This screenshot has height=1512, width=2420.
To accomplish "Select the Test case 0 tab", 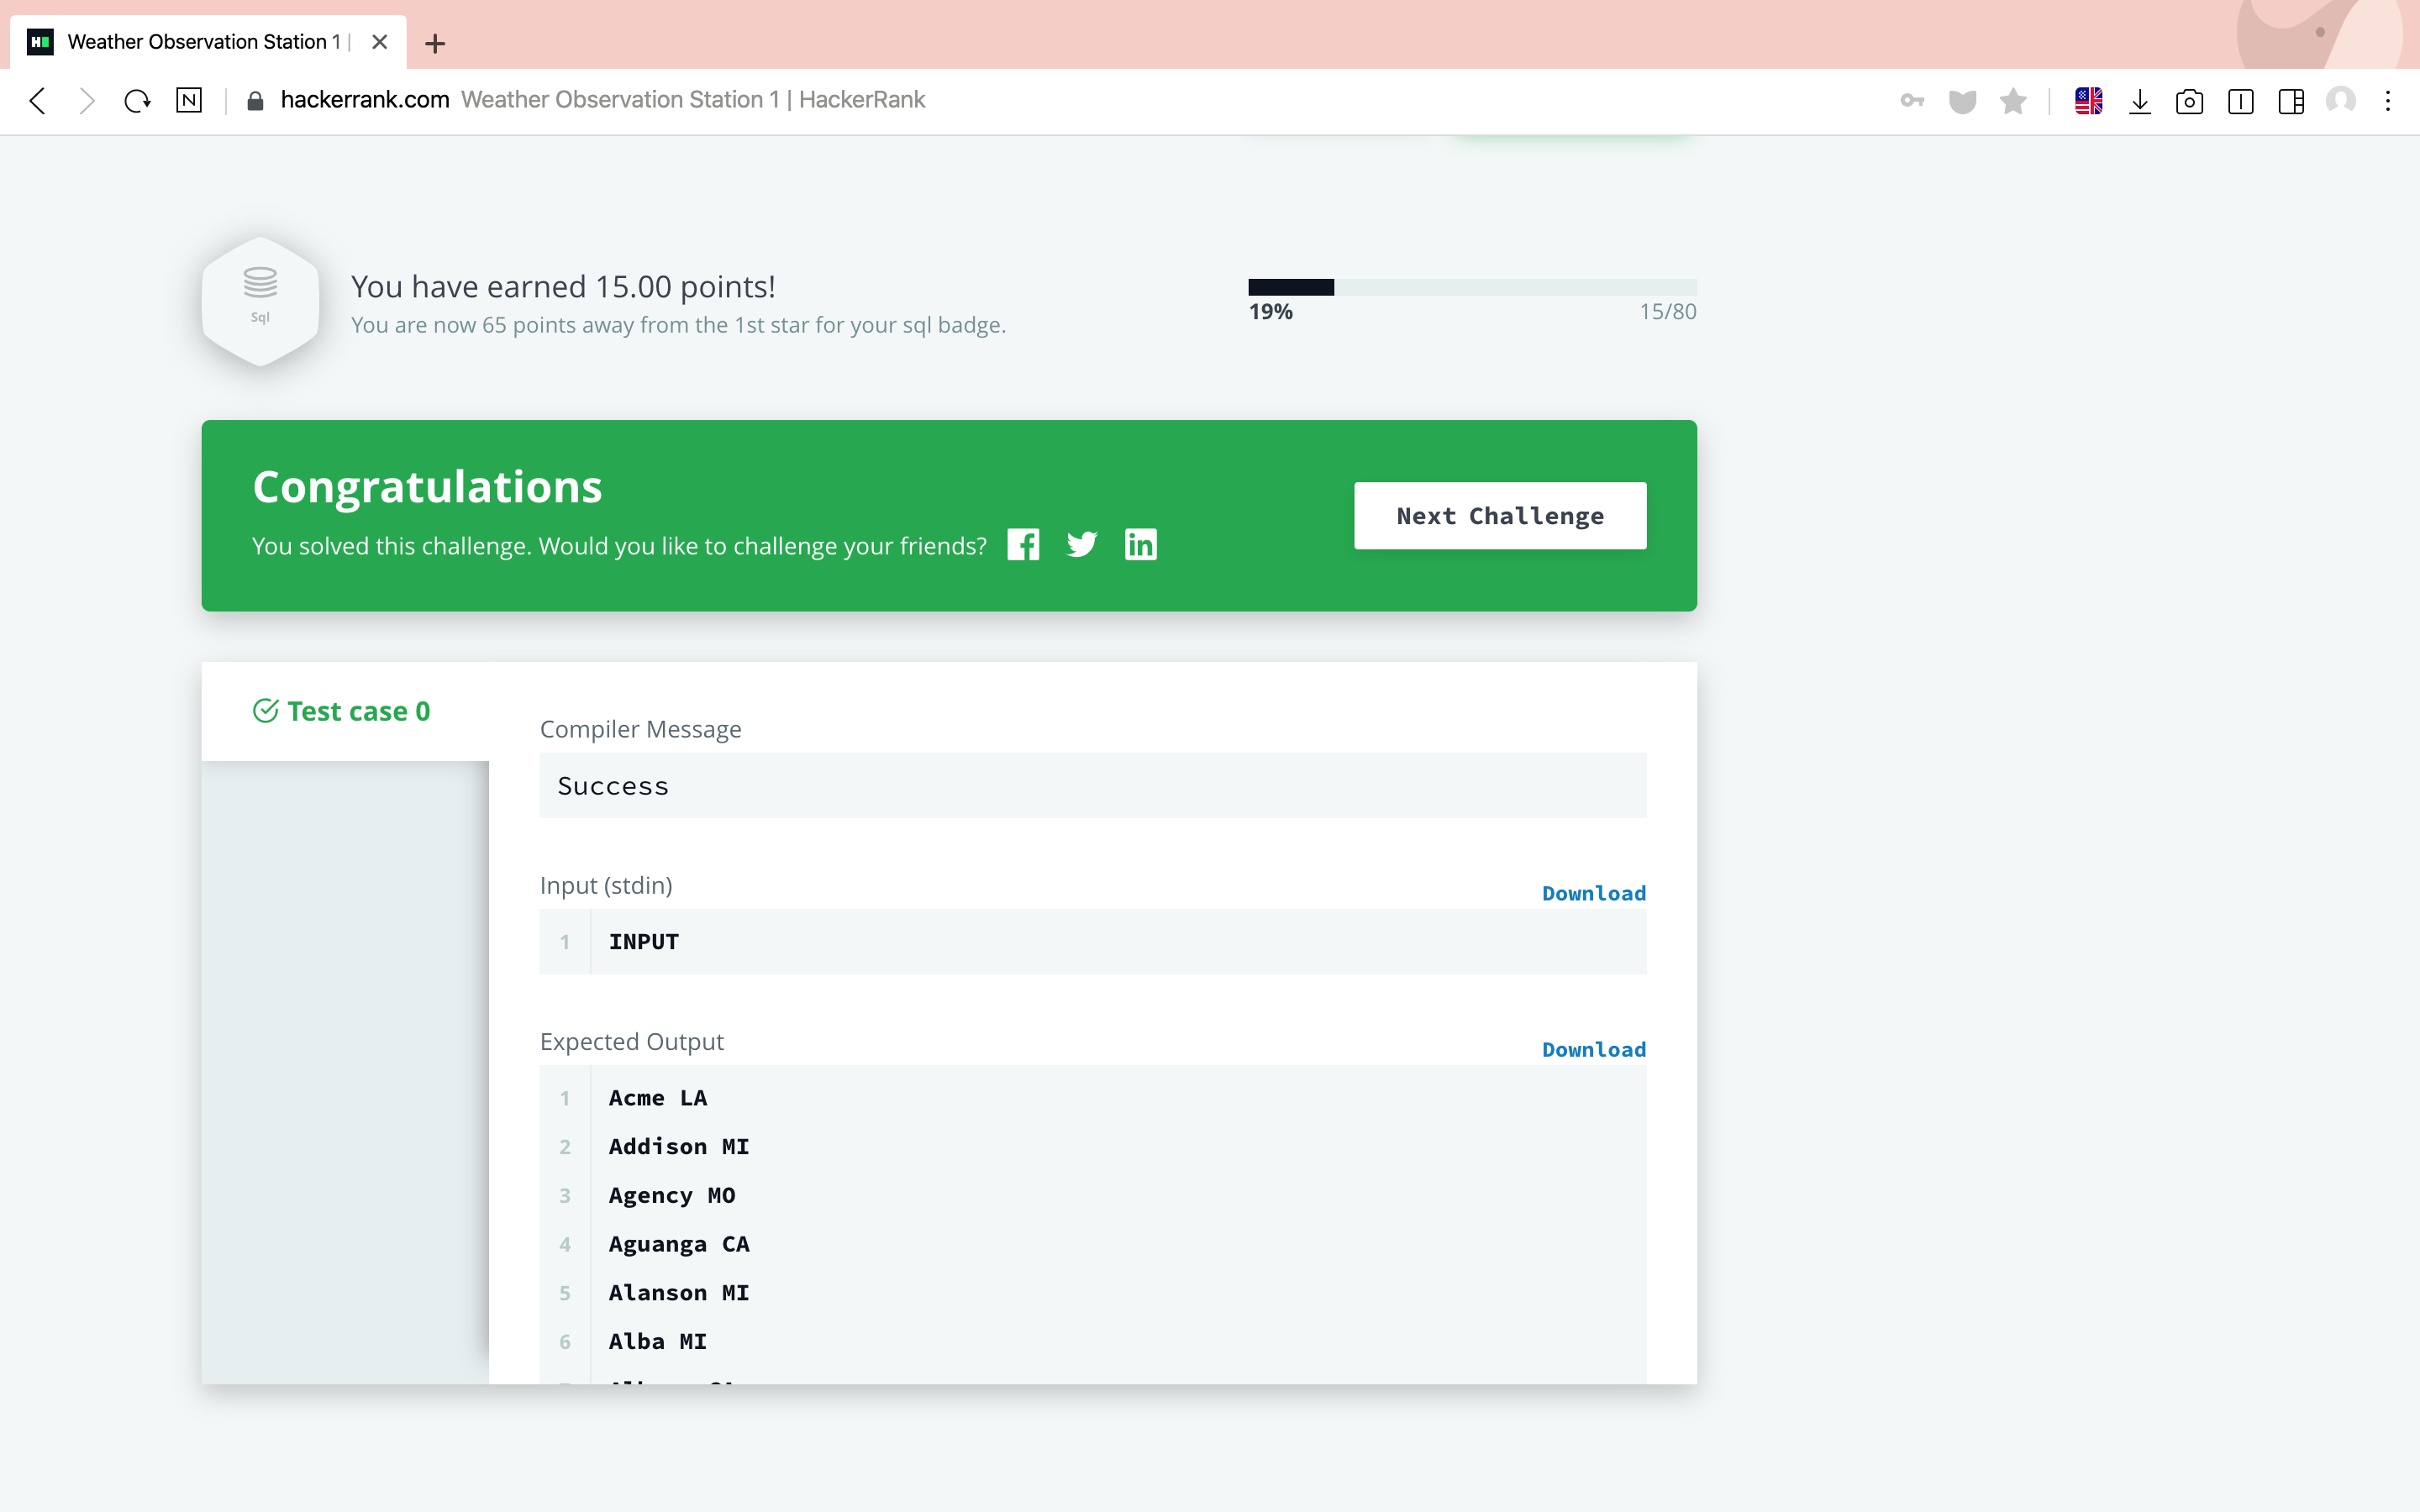I will 345,711.
